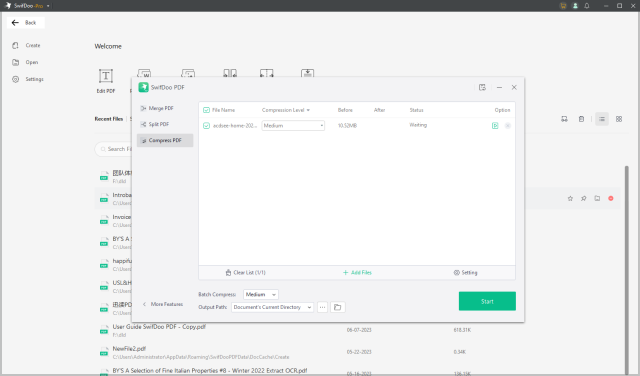
Task: Open the Open section in left sidebar
Action: click(x=25, y=62)
